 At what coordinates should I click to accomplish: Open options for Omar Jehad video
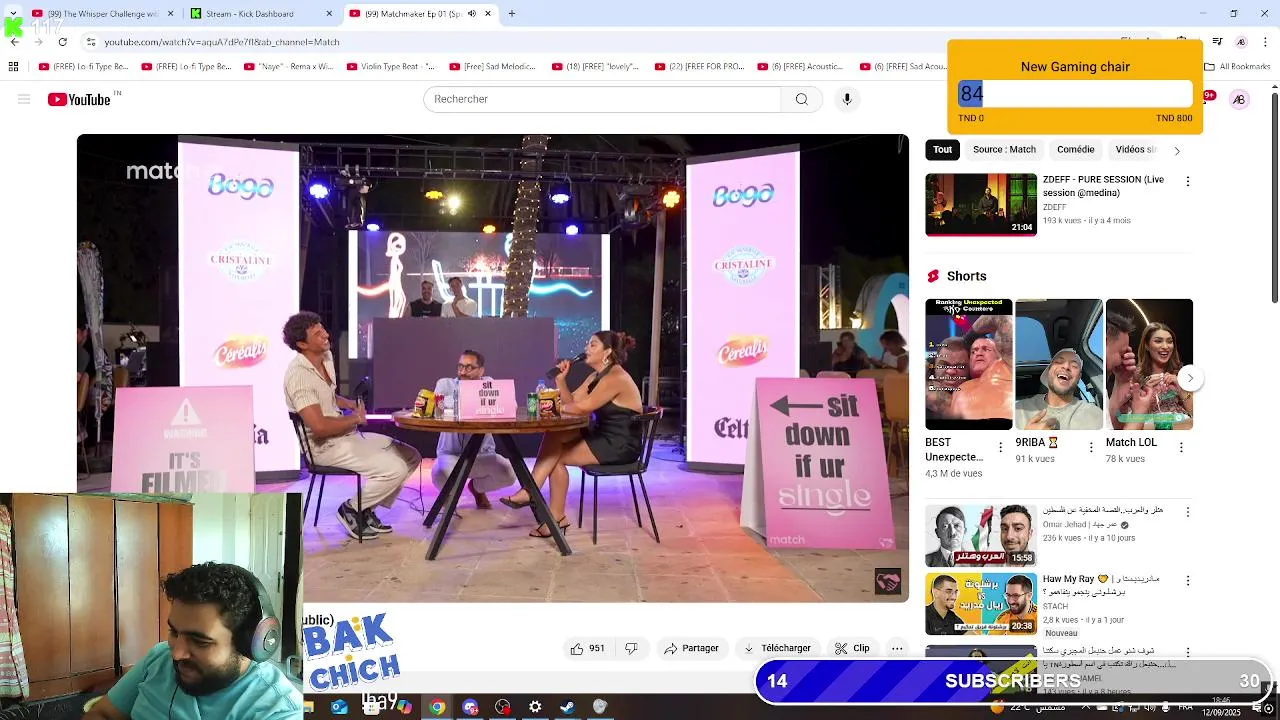(1188, 512)
